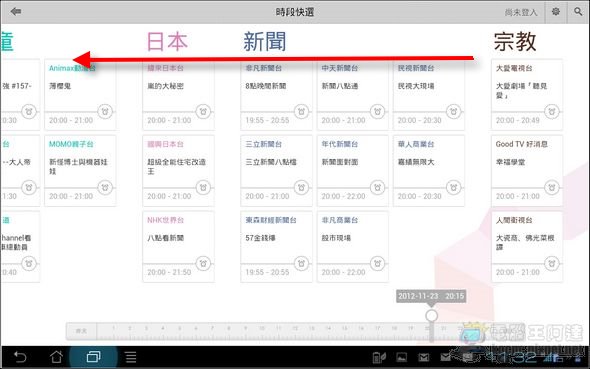Tap time 20:00 - 20:30 on 華人商業台 card
The height and width of the screenshot is (369, 590).
pyautogui.click(x=420, y=196)
